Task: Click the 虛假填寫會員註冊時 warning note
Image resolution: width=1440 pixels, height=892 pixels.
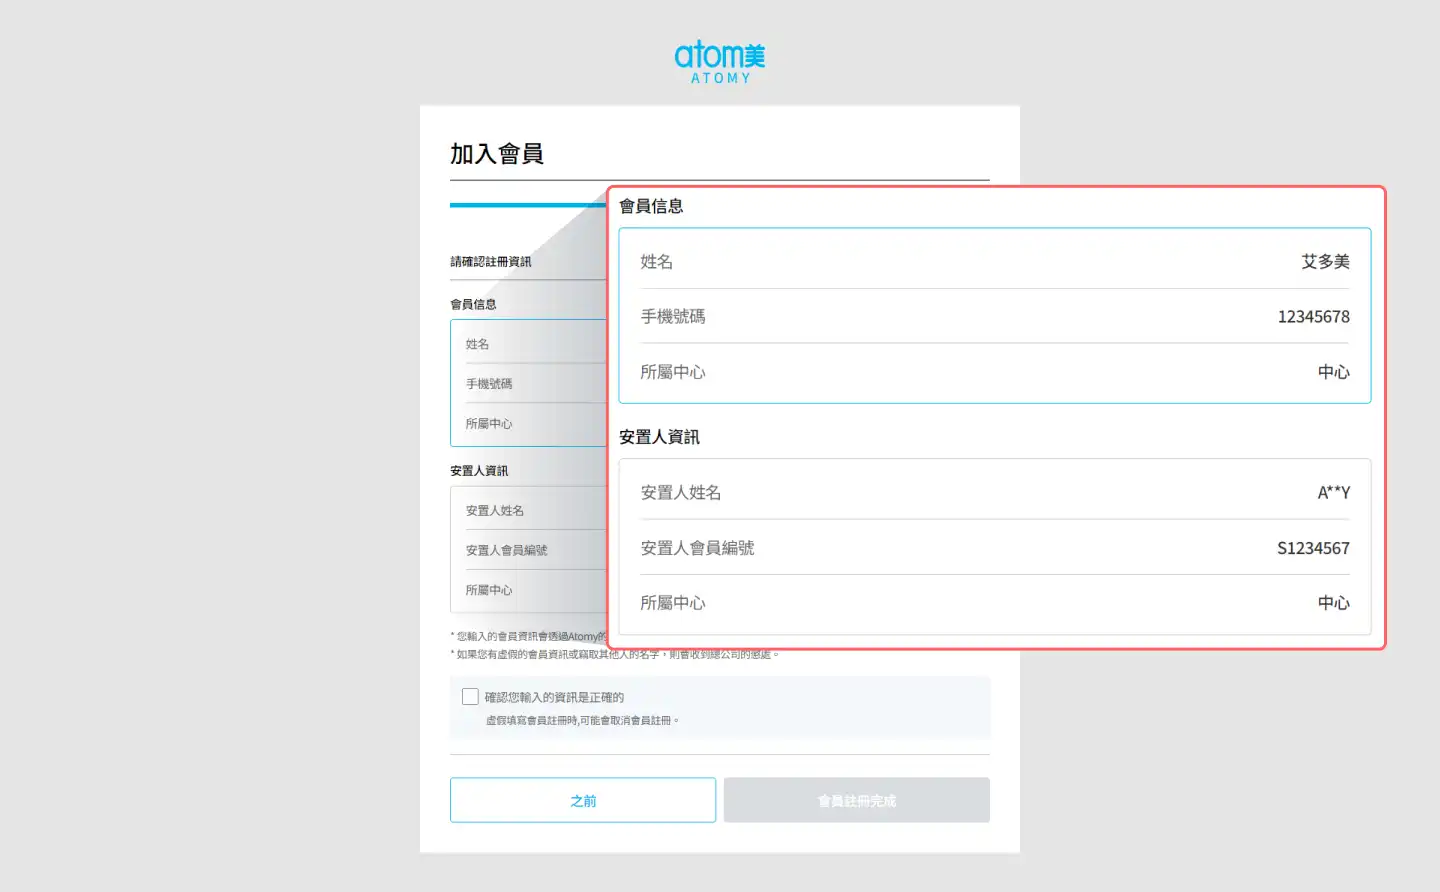Action: coord(581,720)
